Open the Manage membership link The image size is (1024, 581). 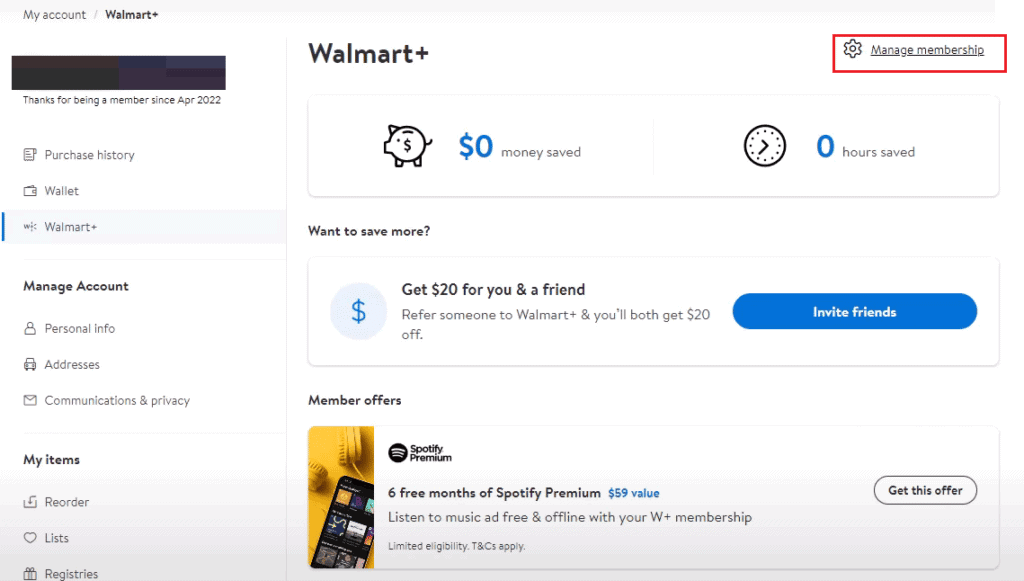point(927,50)
